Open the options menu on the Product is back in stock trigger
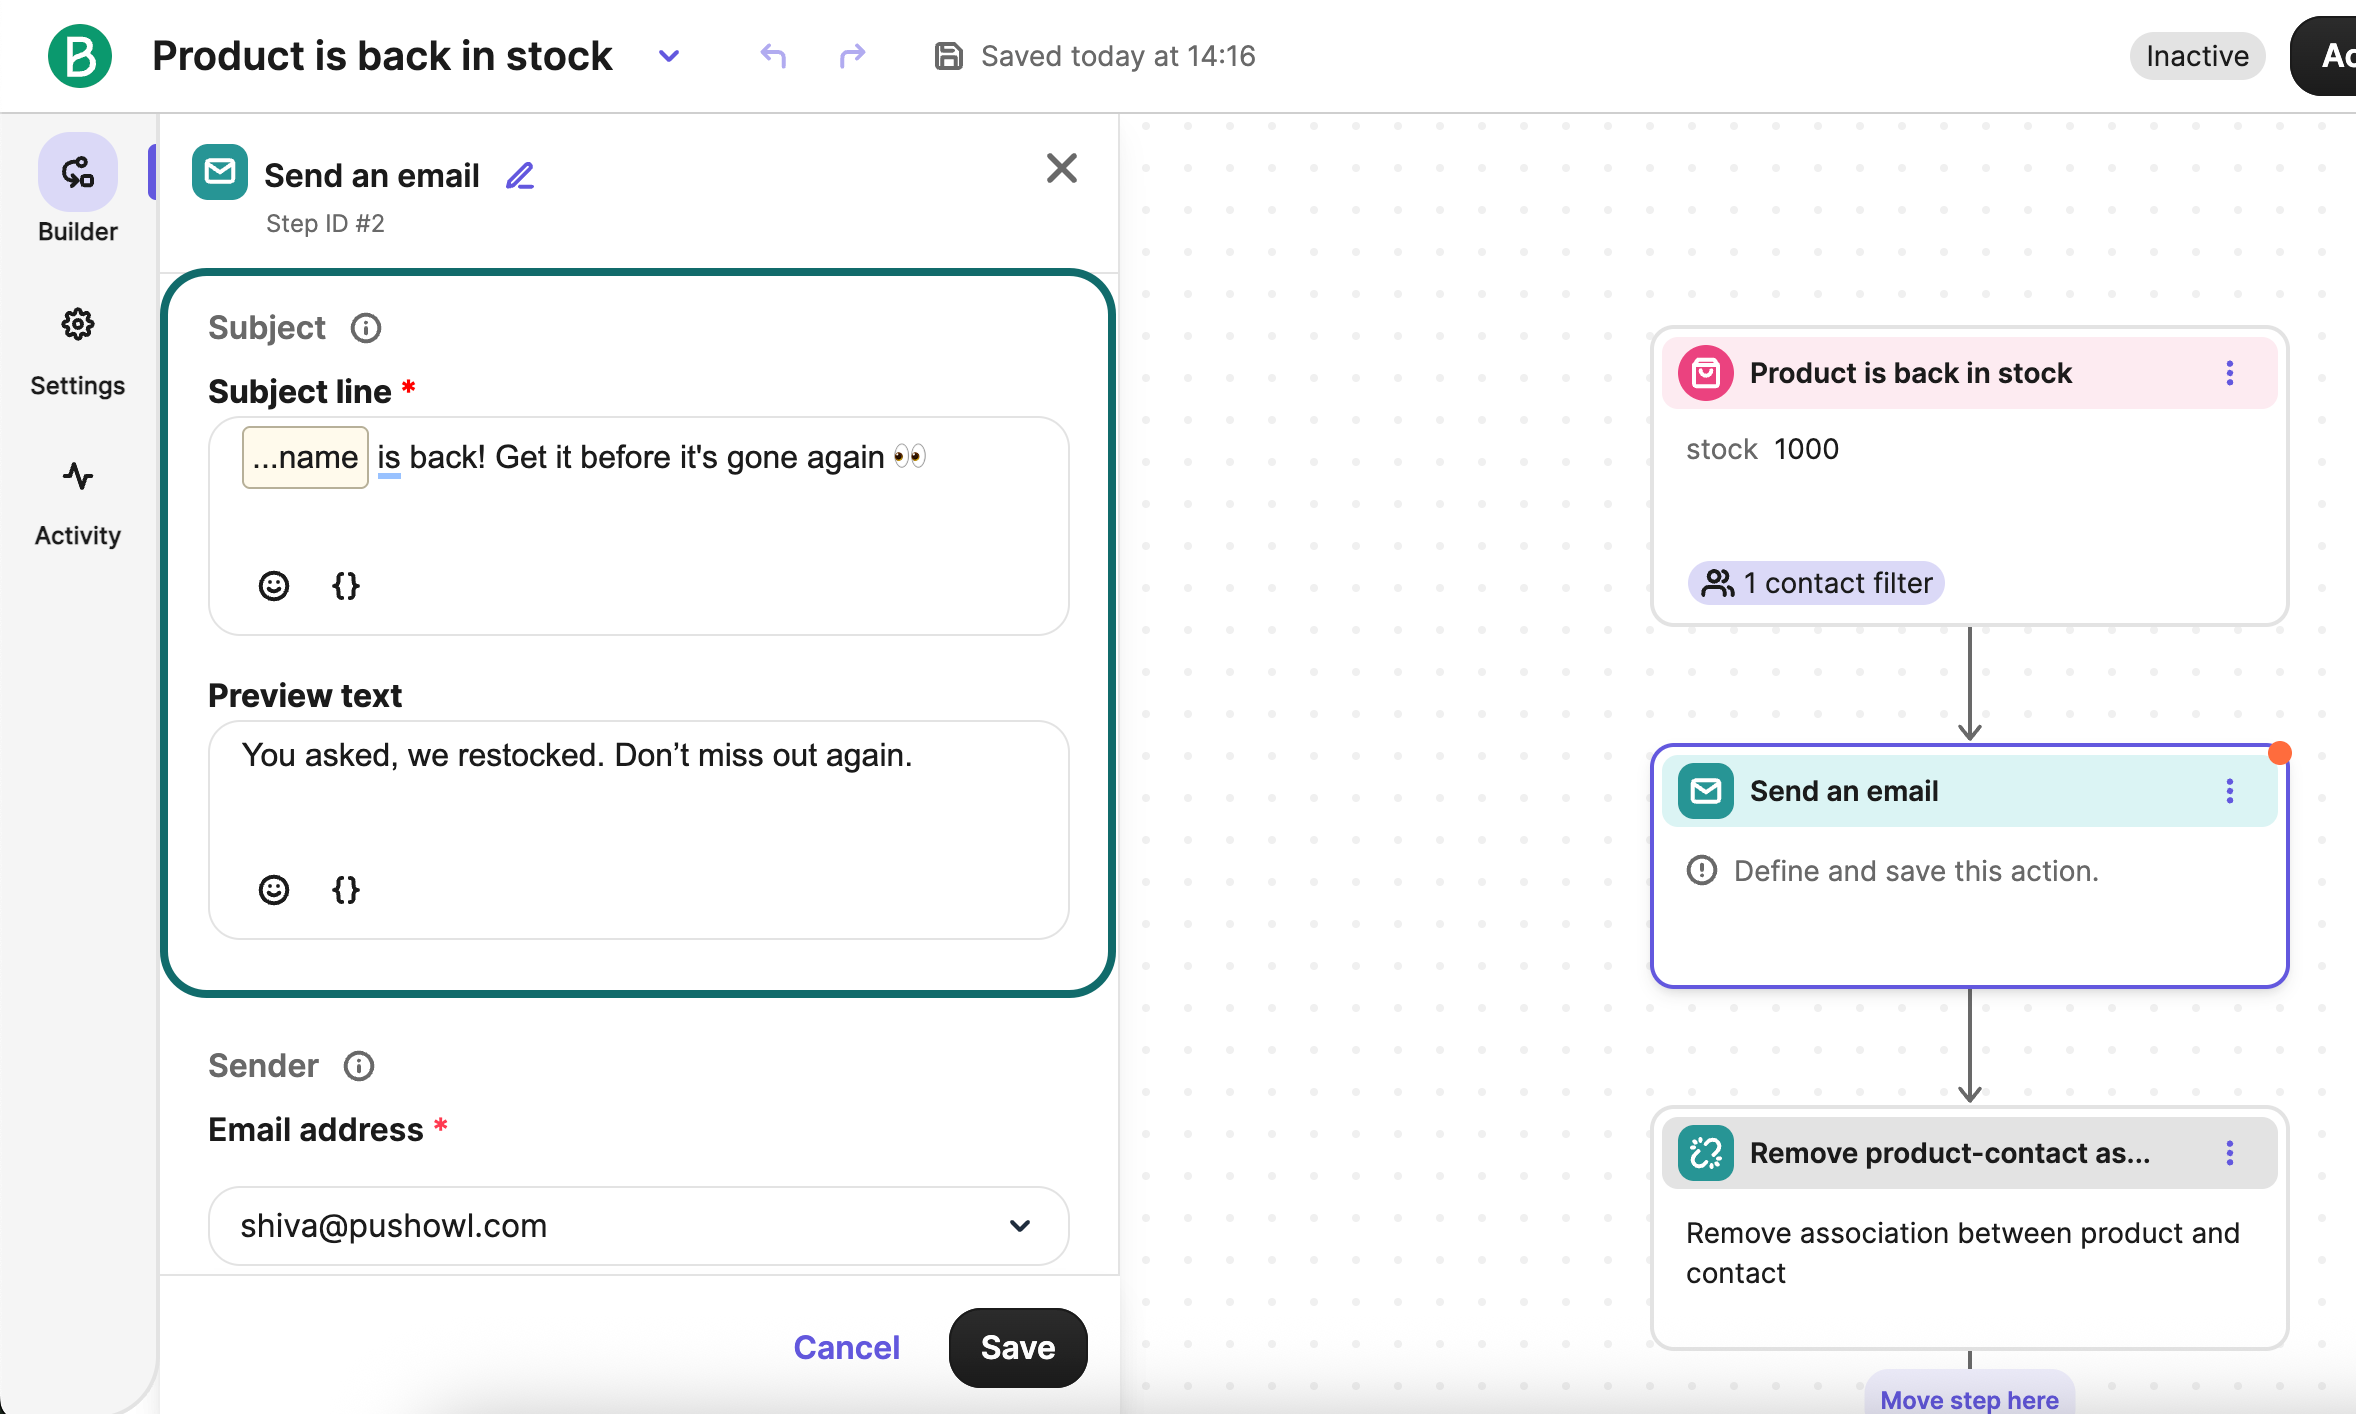Viewport: 2356px width, 1414px height. tap(2228, 372)
